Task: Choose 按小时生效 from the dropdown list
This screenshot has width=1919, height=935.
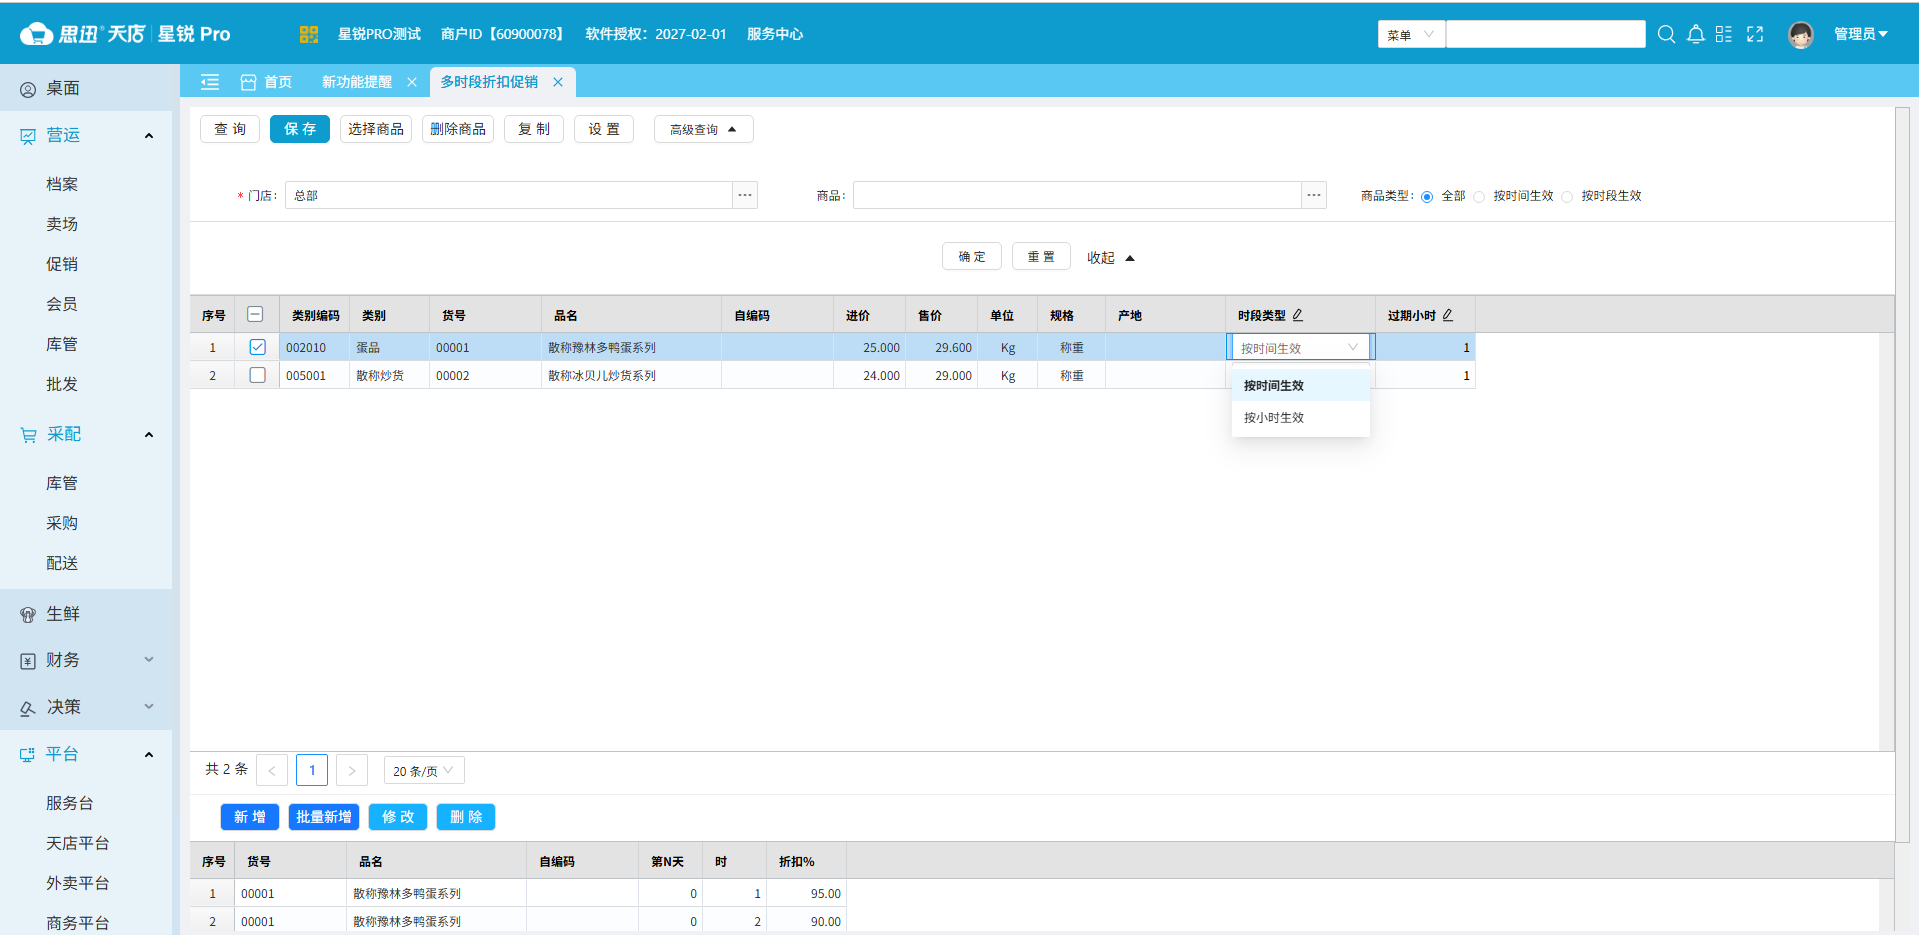Action: click(1274, 418)
